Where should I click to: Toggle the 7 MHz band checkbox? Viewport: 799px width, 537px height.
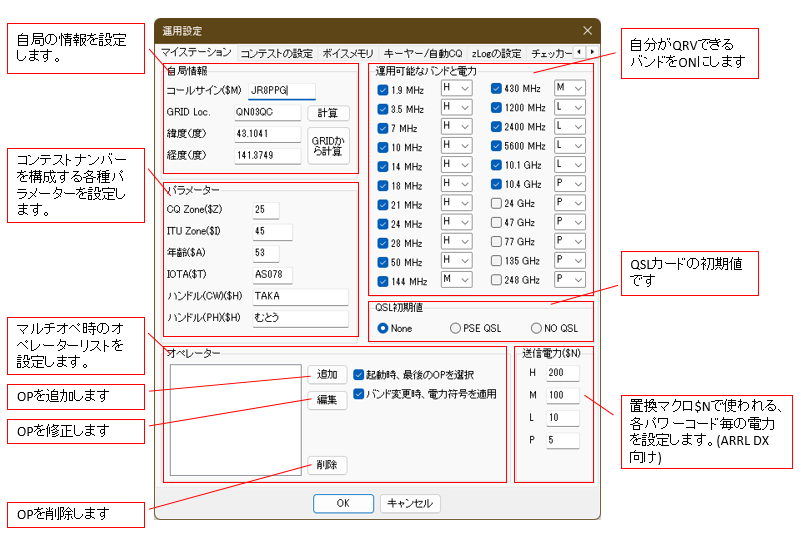click(383, 128)
